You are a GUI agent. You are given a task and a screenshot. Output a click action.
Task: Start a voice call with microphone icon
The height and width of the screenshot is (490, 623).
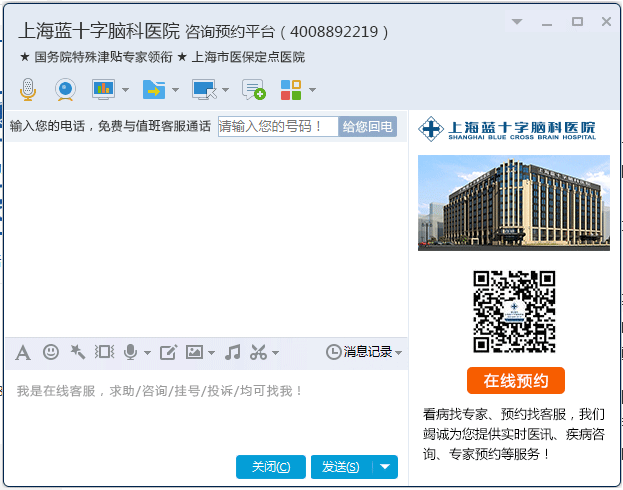(x=28, y=89)
